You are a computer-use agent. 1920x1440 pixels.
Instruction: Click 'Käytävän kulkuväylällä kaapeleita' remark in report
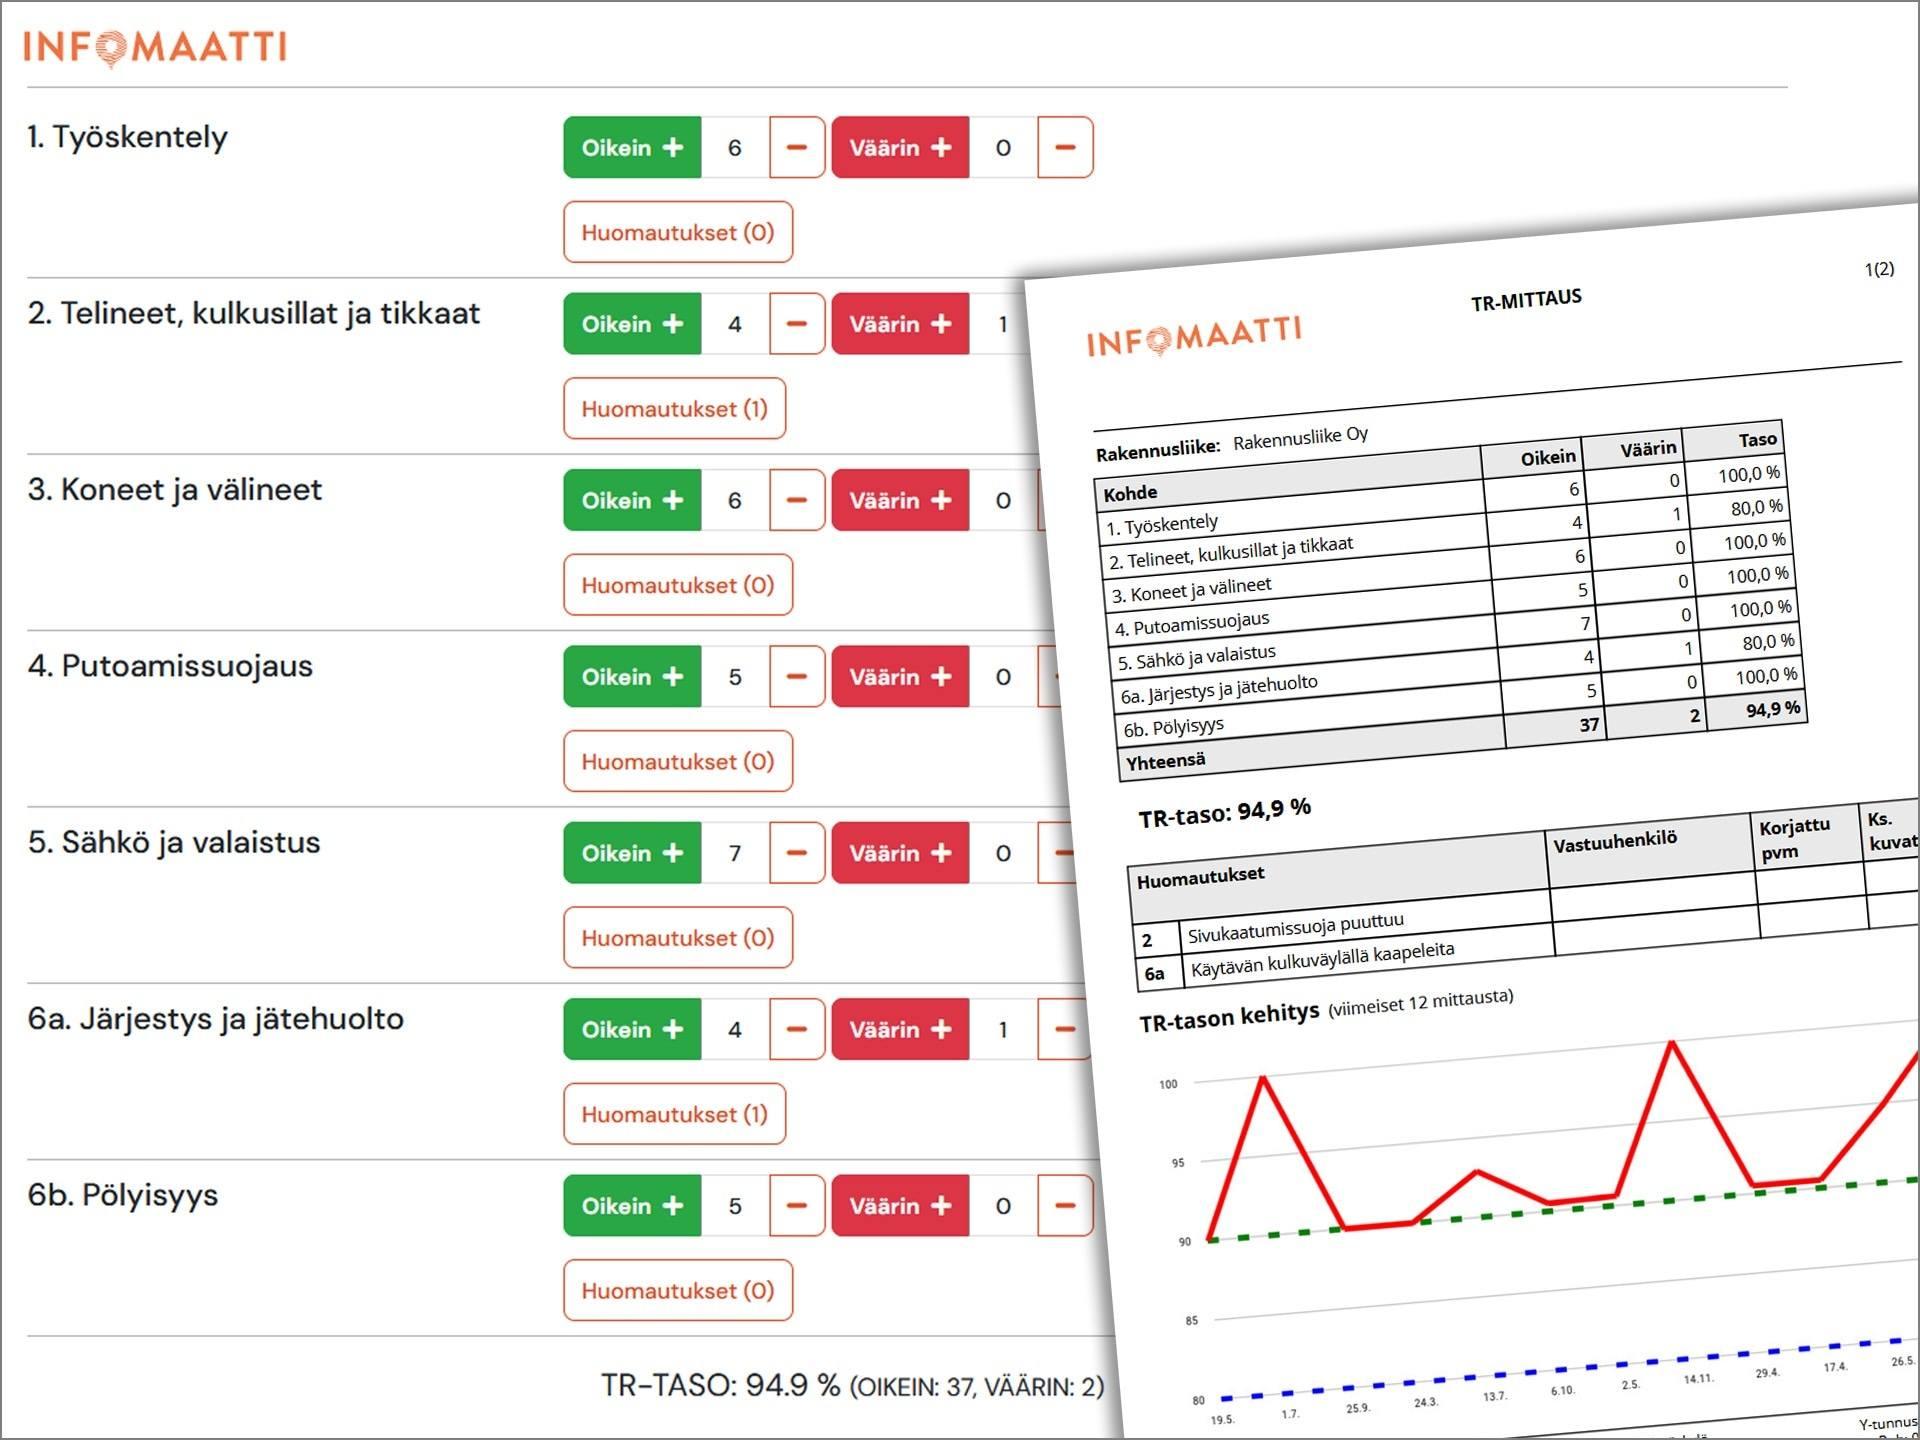pos(1322,959)
